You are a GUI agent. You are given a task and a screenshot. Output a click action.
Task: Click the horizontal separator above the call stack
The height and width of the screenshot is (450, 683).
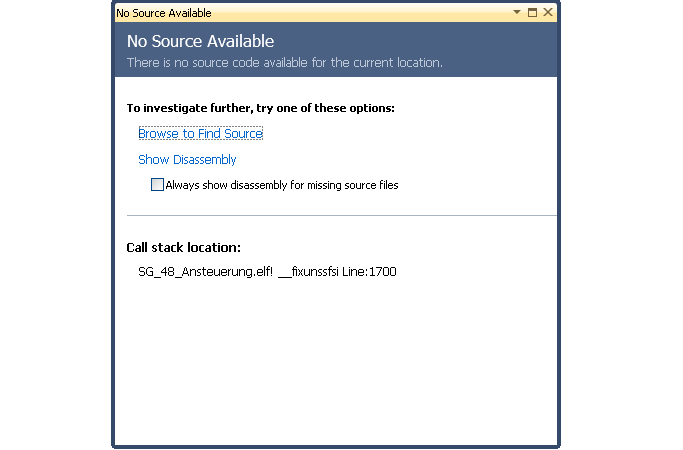tap(342, 215)
